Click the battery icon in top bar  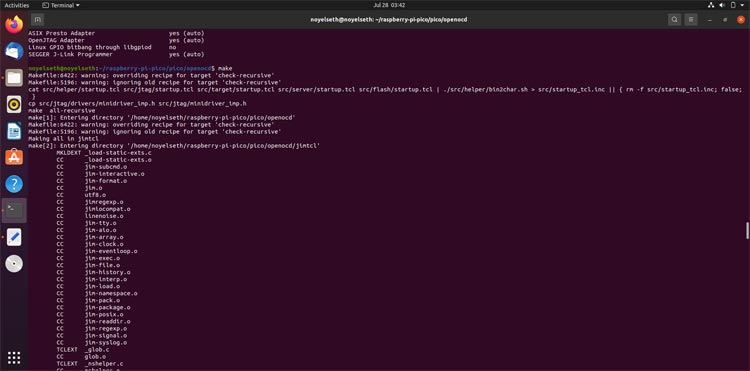point(733,5)
